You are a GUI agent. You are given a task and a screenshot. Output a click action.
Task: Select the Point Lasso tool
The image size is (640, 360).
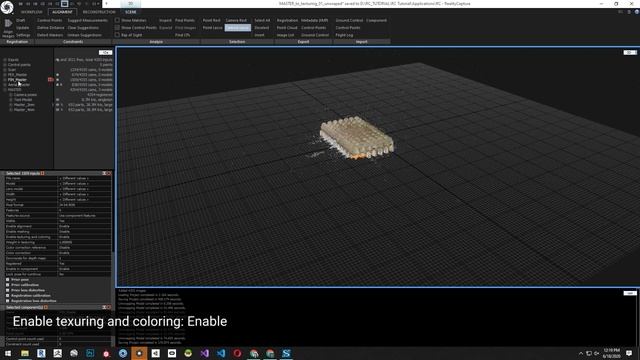coord(212,27)
